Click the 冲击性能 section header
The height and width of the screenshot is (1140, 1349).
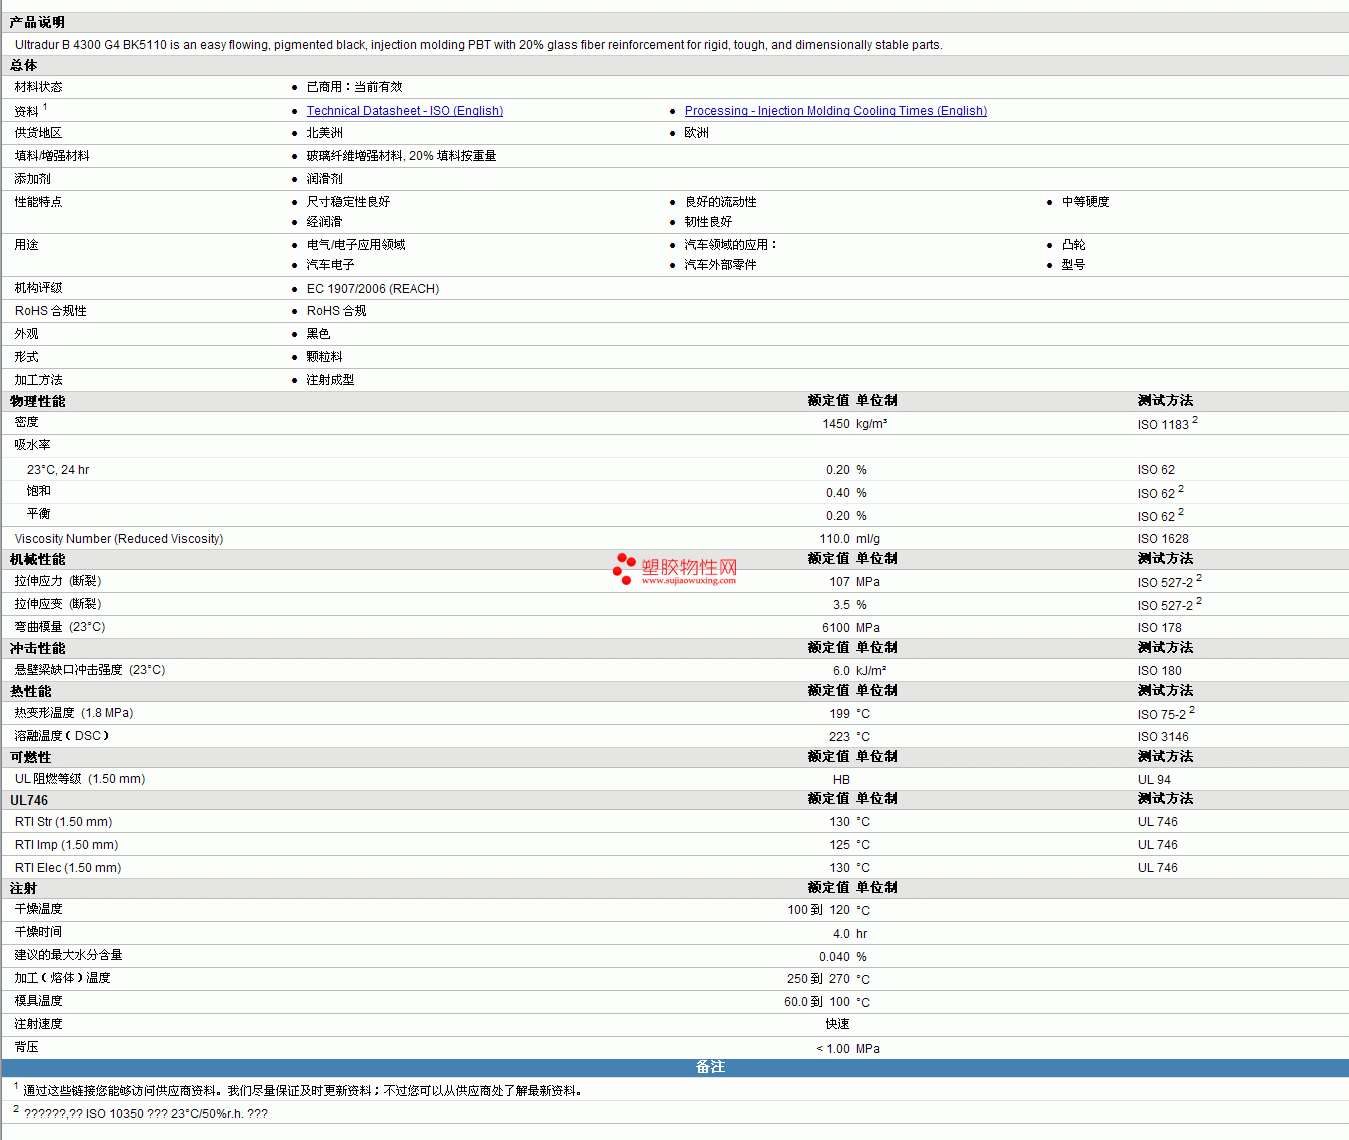point(37,648)
